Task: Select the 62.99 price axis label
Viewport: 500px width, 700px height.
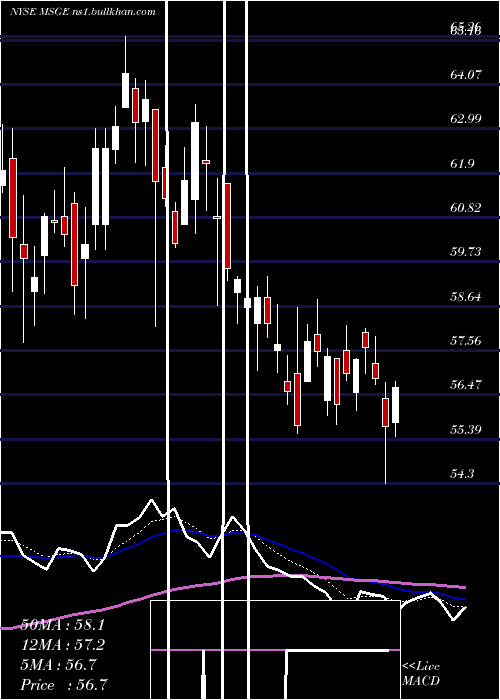Action: pyautogui.click(x=466, y=119)
